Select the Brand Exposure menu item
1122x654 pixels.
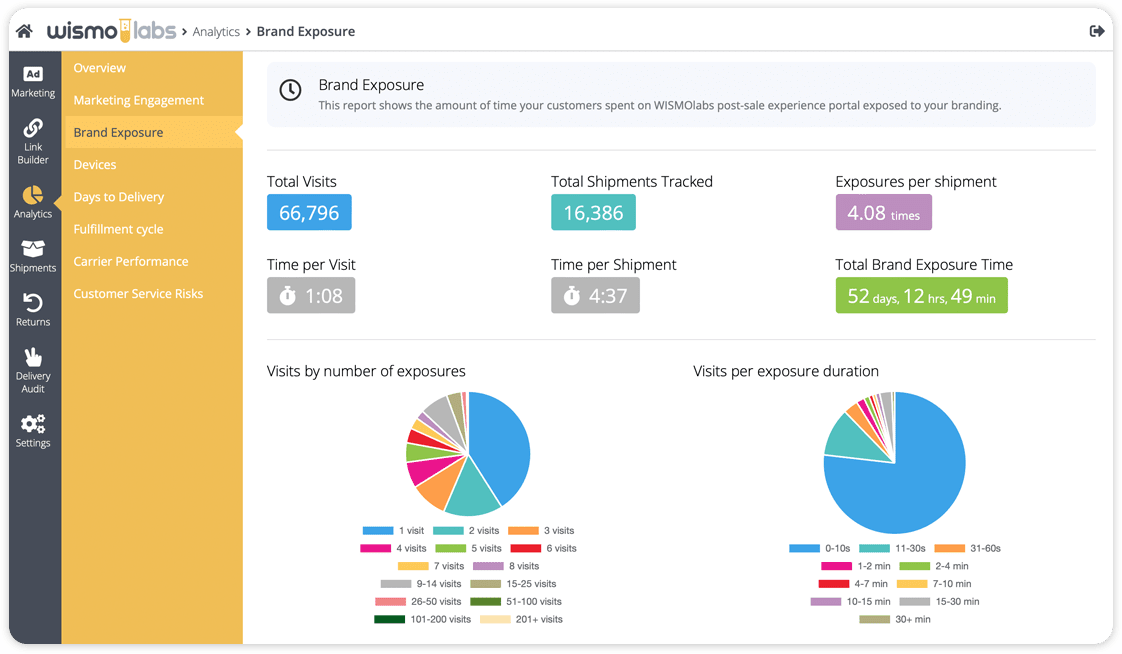click(153, 132)
